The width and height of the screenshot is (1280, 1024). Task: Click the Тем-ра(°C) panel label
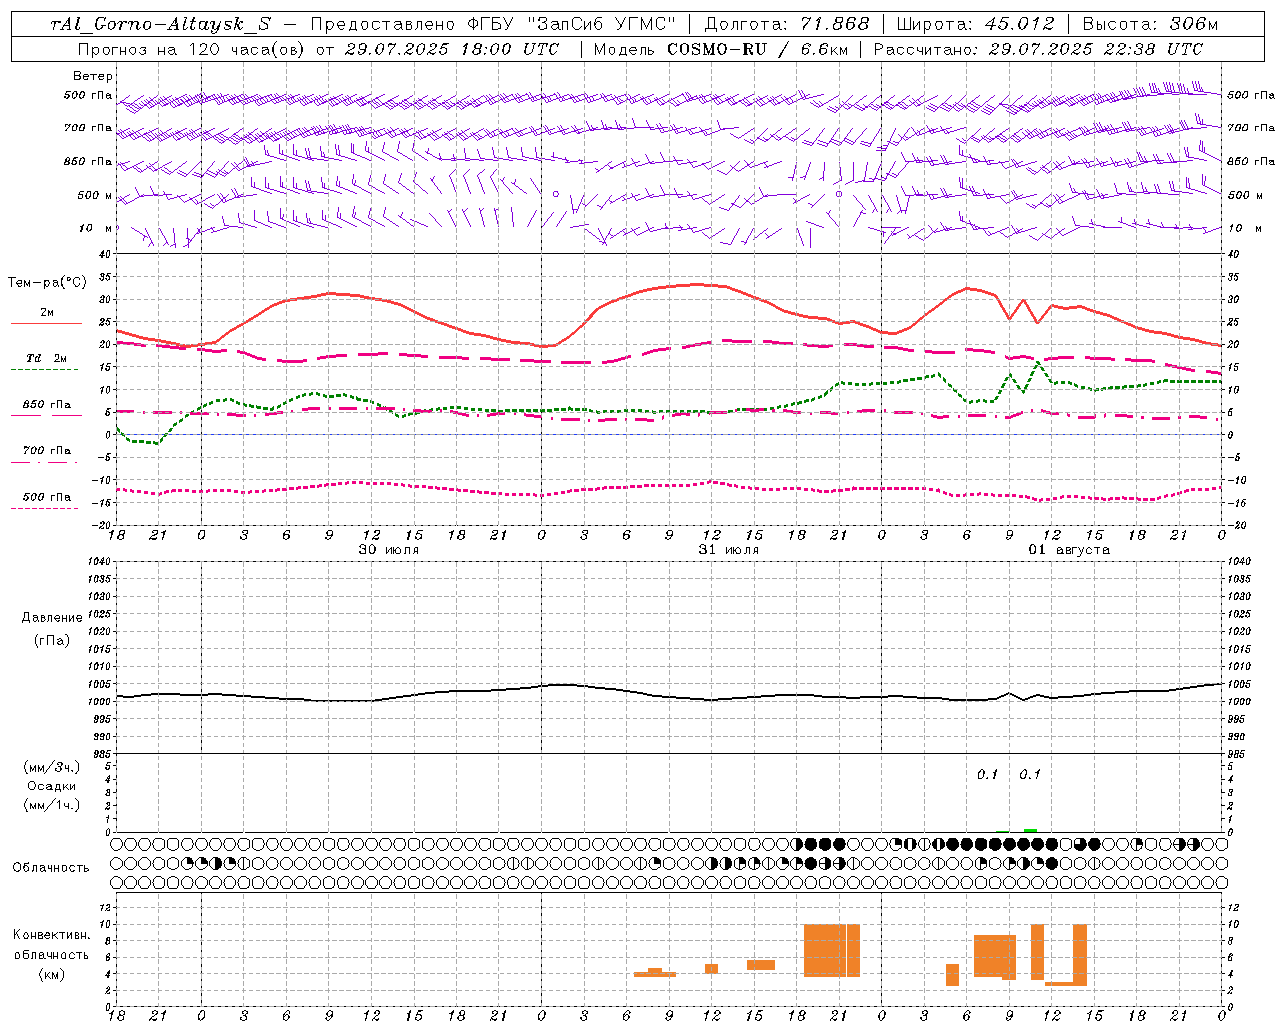coord(47,283)
